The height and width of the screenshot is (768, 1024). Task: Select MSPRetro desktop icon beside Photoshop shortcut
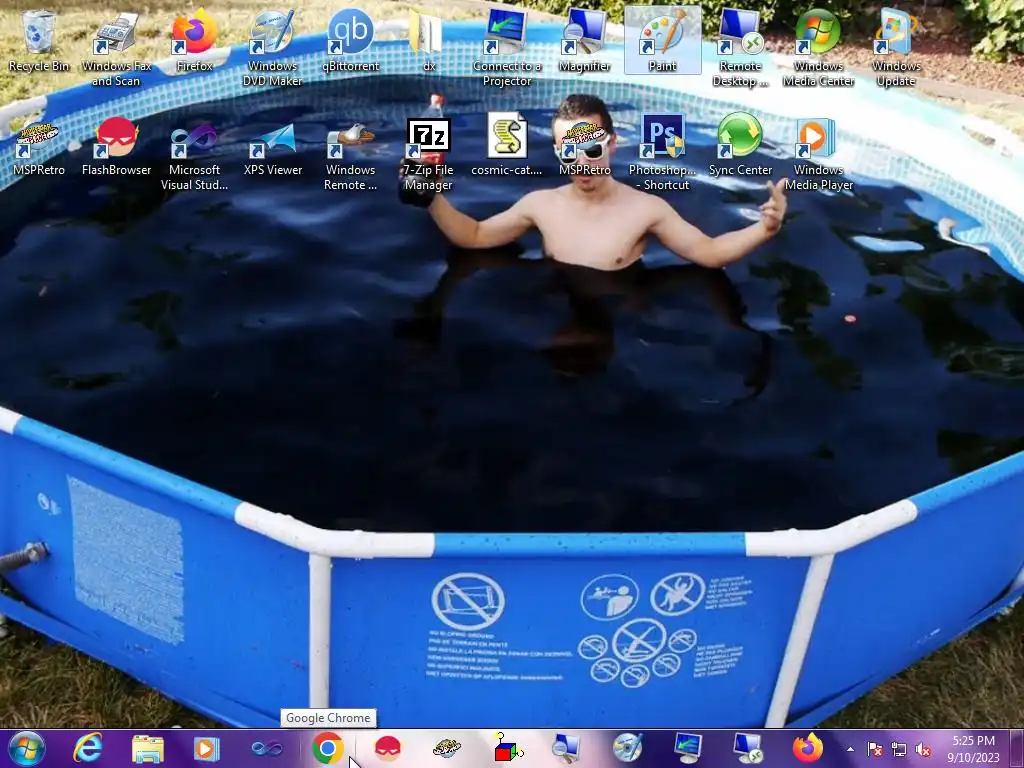point(584,145)
